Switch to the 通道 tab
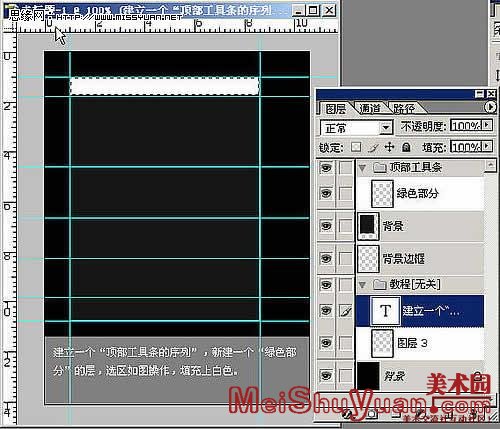Viewport: 500px width, 429px height. [369, 109]
